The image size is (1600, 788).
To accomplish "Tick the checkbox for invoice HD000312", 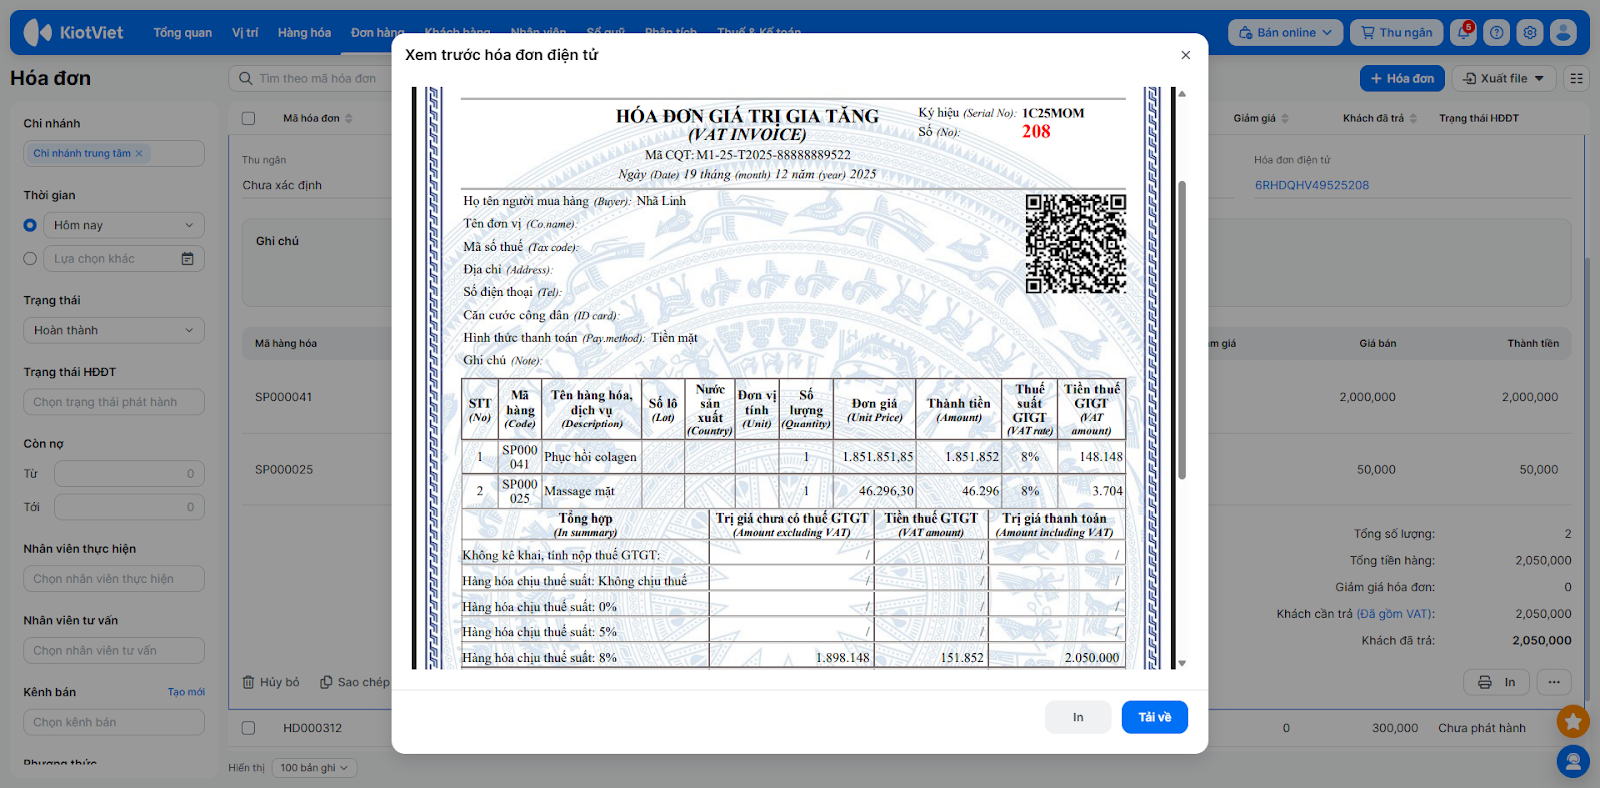I will [x=248, y=728].
